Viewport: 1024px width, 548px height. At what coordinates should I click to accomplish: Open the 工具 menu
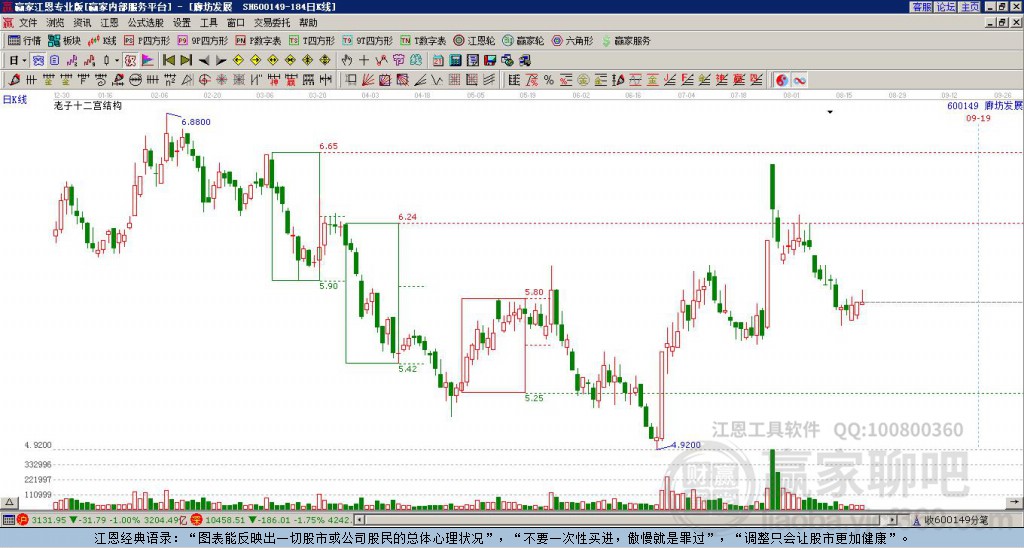(x=209, y=23)
